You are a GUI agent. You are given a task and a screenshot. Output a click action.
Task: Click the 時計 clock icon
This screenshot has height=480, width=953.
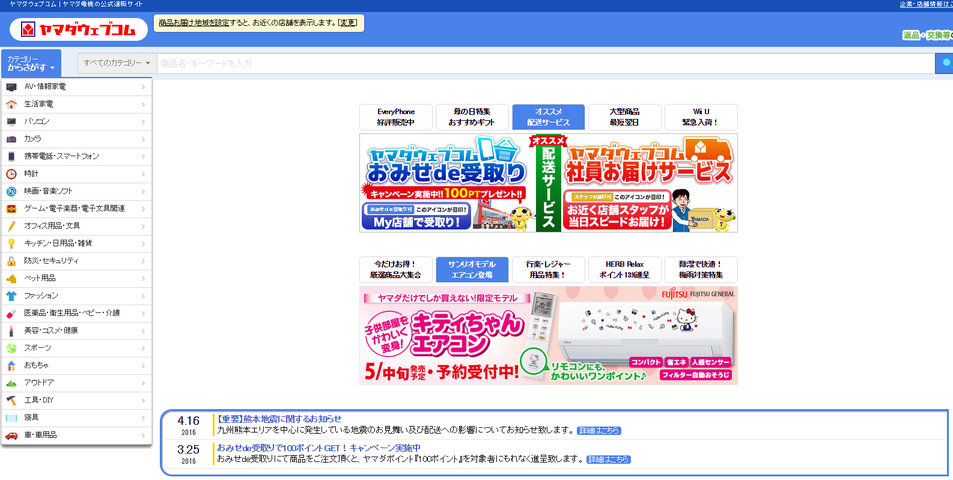click(11, 174)
